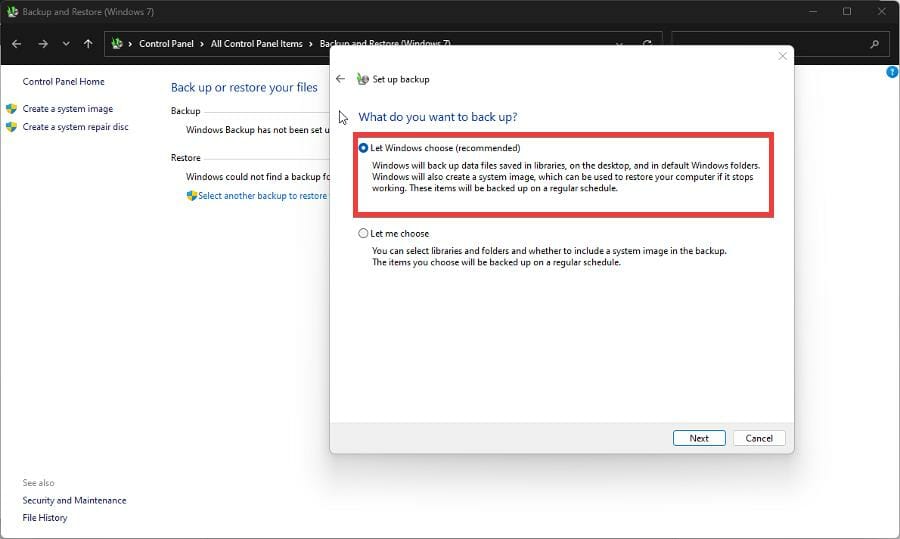Viewport: 900px width, 539px height.
Task: Click the 'See also' label
Action: click(38, 483)
